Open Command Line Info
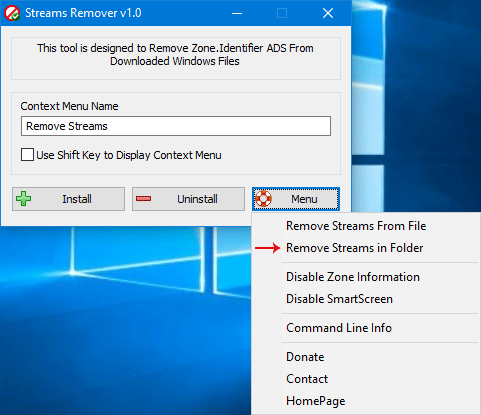 [x=339, y=328]
